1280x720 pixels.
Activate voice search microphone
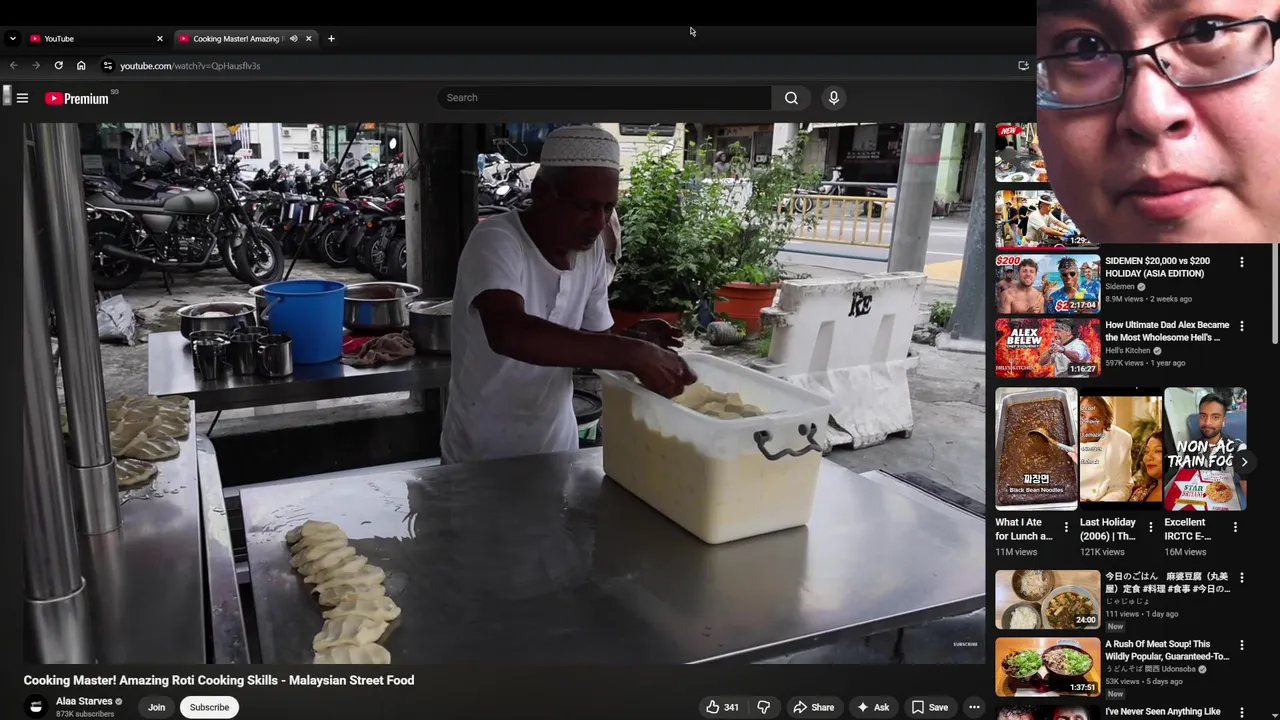pyautogui.click(x=833, y=98)
